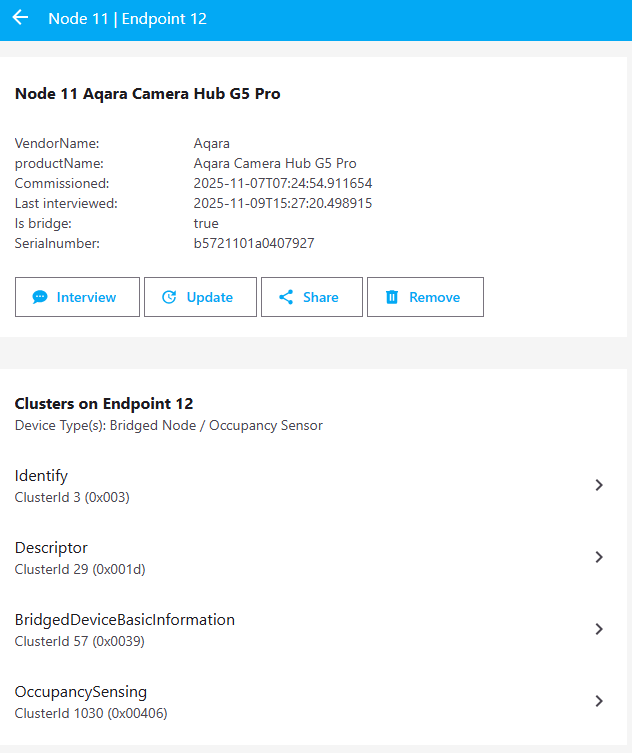Select the Identify cluster name
This screenshot has width=632, height=753.
tap(42, 476)
